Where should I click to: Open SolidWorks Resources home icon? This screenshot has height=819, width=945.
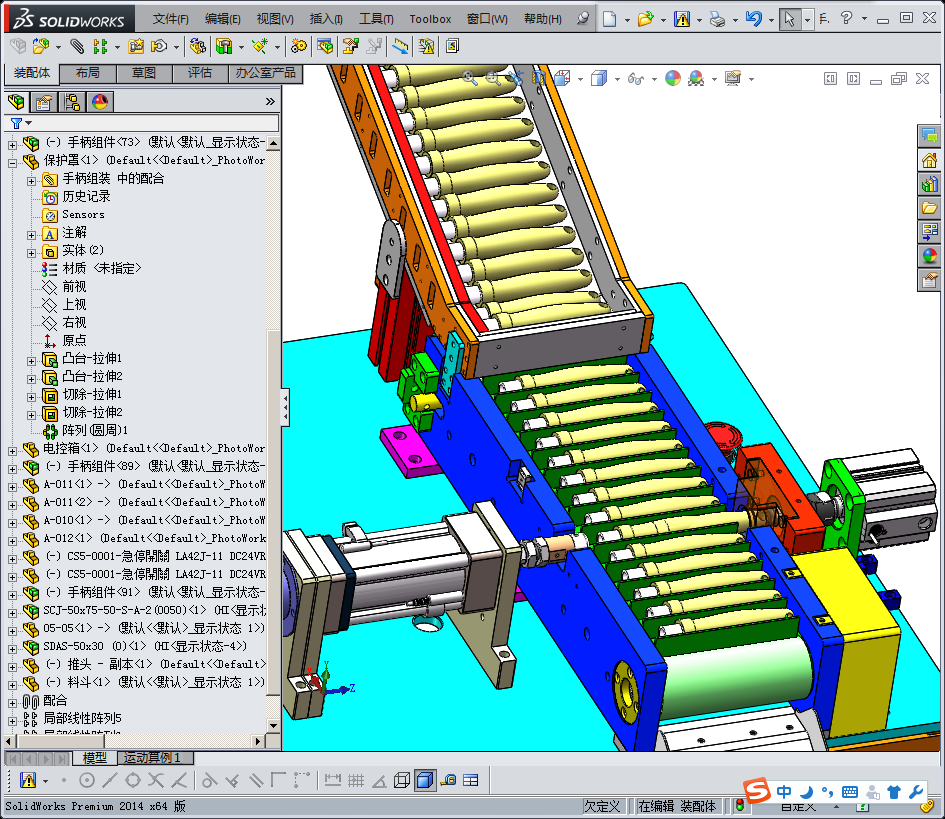[930, 160]
